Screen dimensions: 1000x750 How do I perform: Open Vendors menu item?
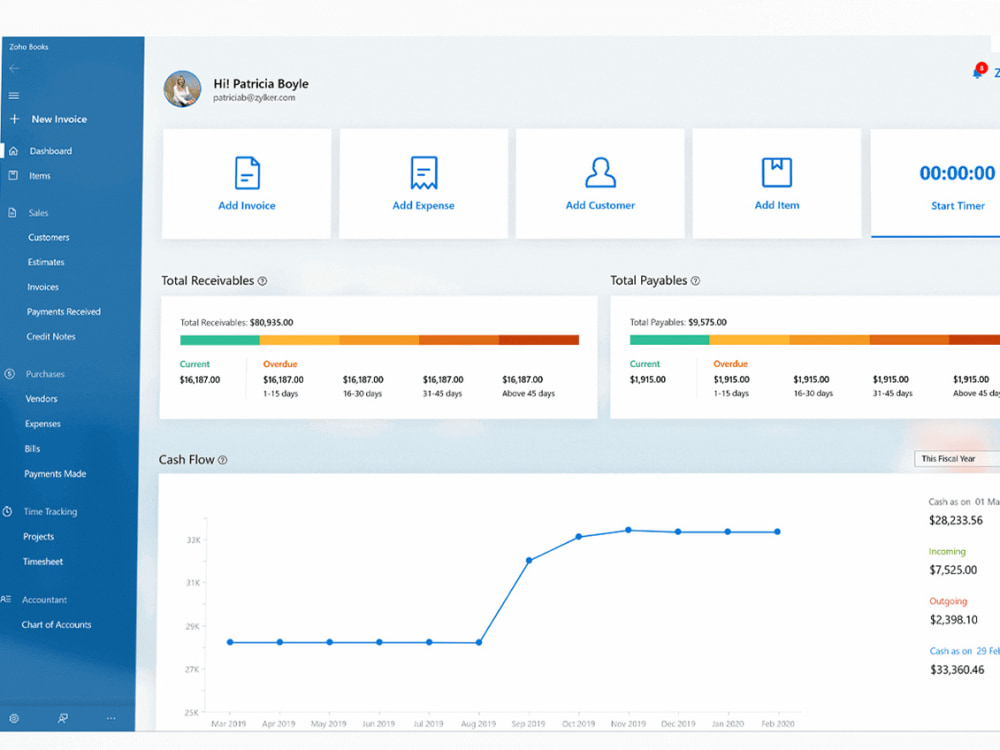(x=41, y=399)
